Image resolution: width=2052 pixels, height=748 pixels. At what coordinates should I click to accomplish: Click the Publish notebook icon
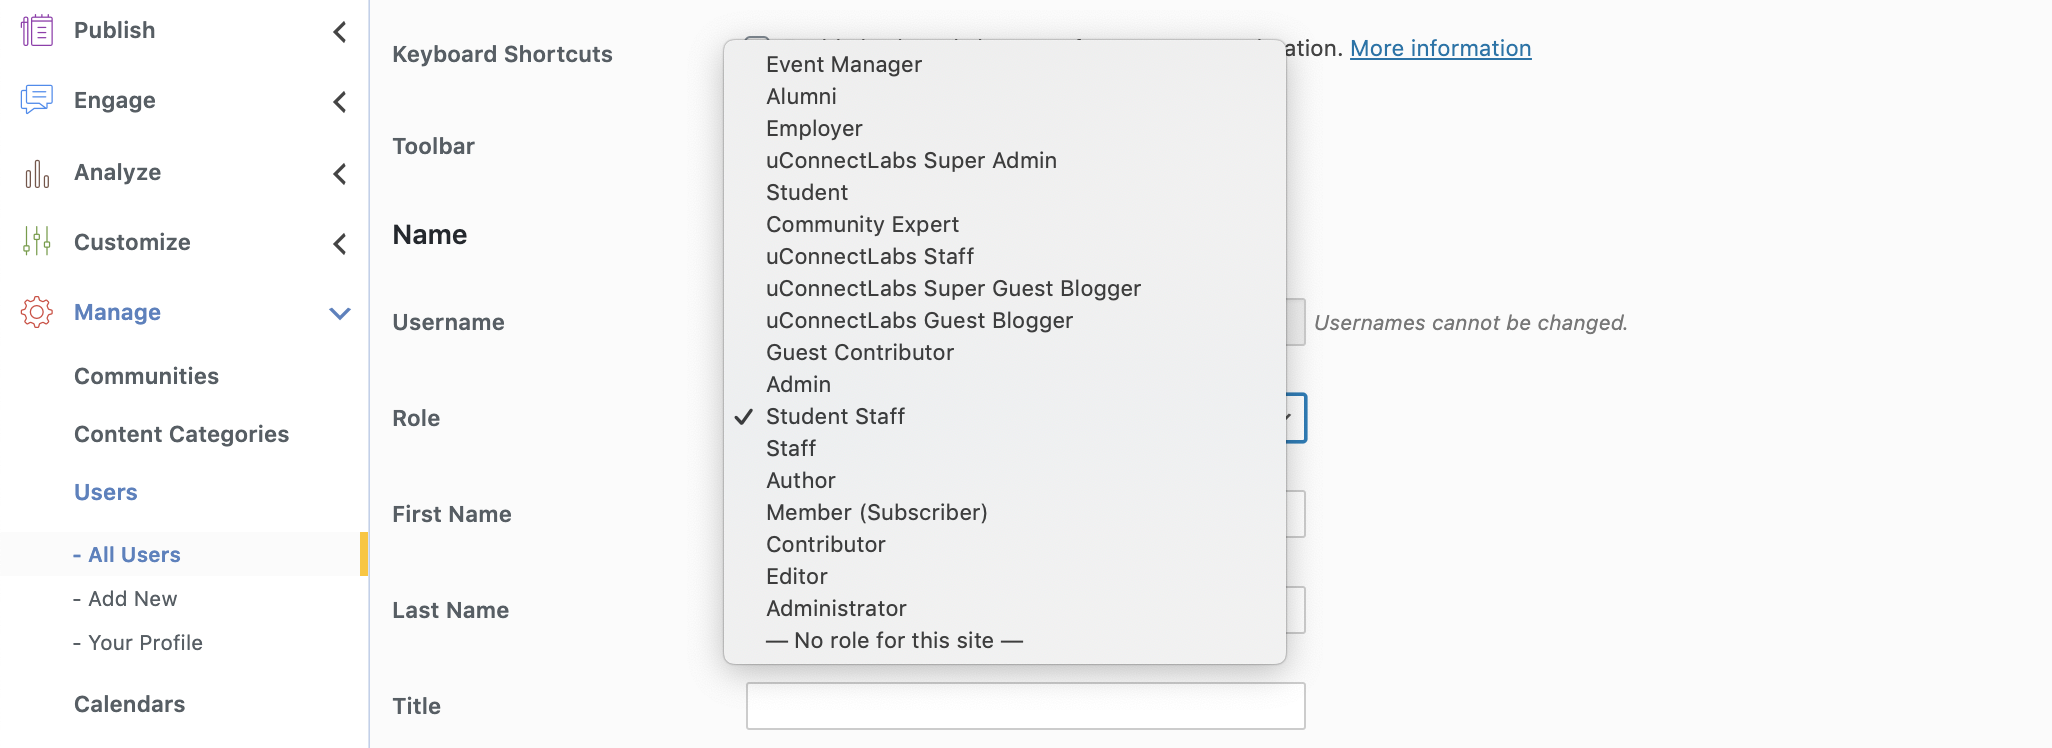(x=37, y=30)
